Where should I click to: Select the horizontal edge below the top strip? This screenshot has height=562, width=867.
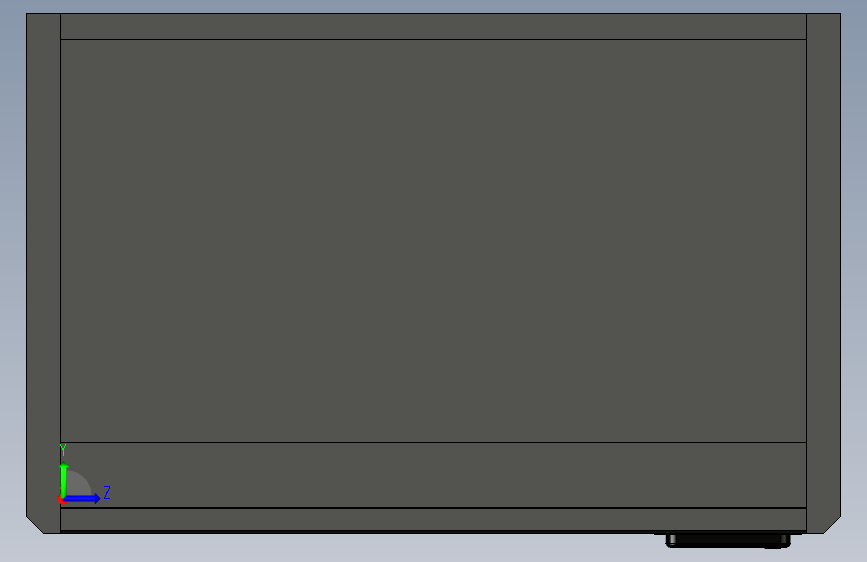tap(434, 39)
